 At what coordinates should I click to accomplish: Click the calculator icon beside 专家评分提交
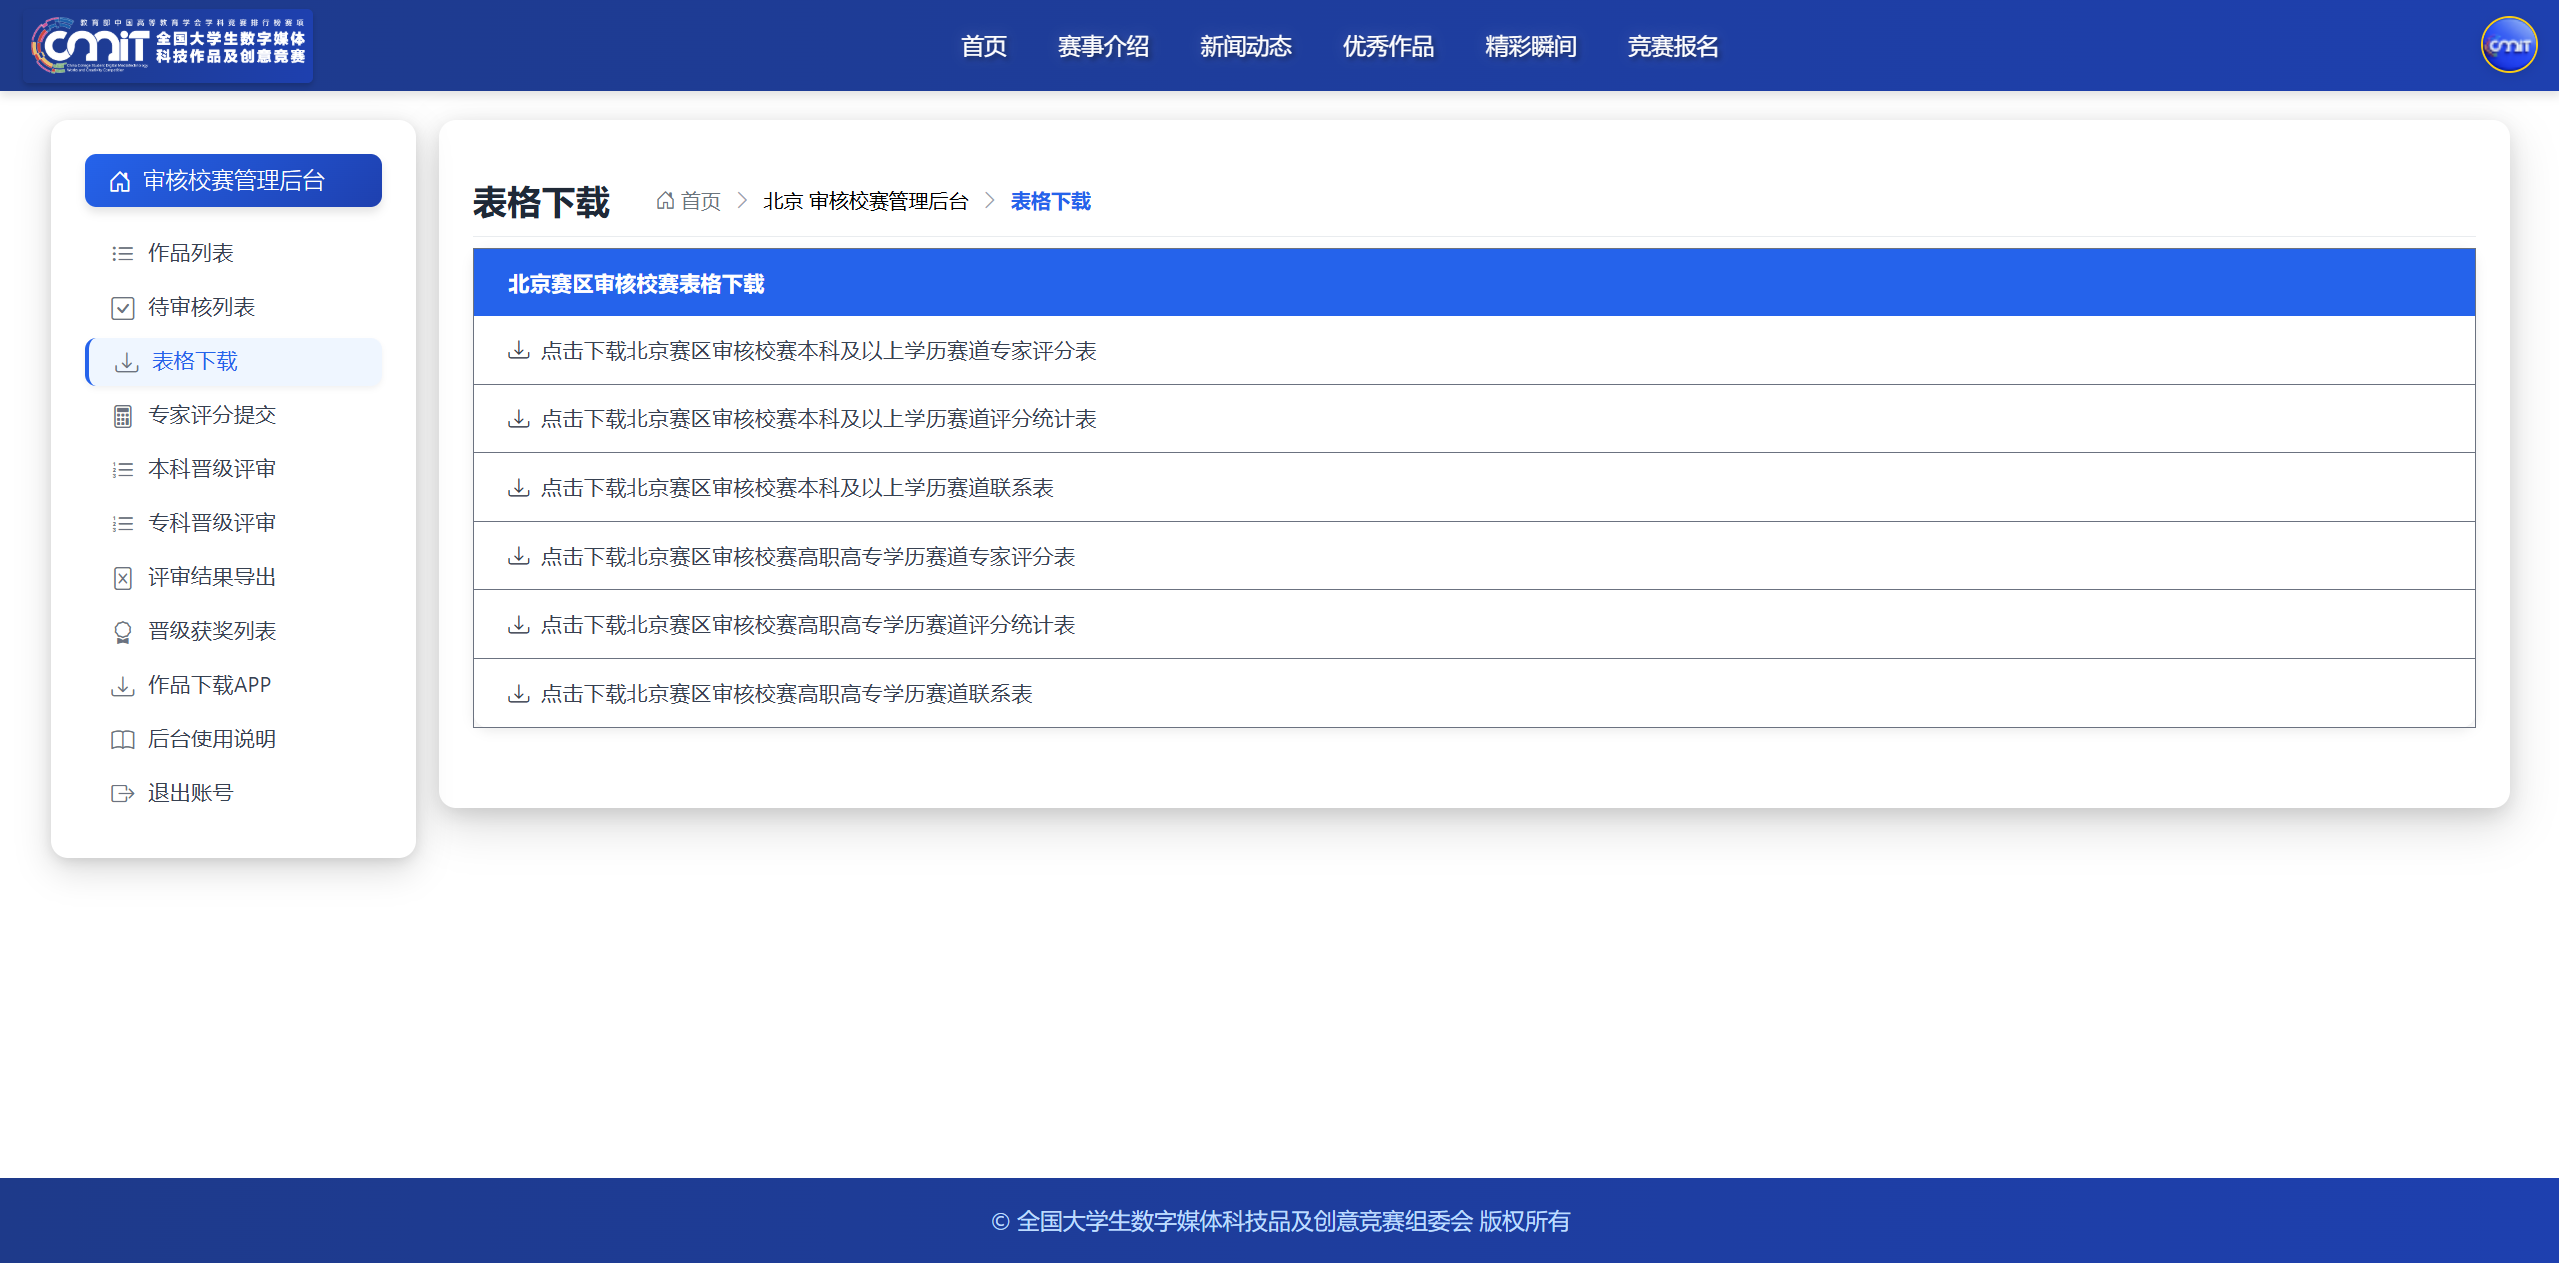122,416
